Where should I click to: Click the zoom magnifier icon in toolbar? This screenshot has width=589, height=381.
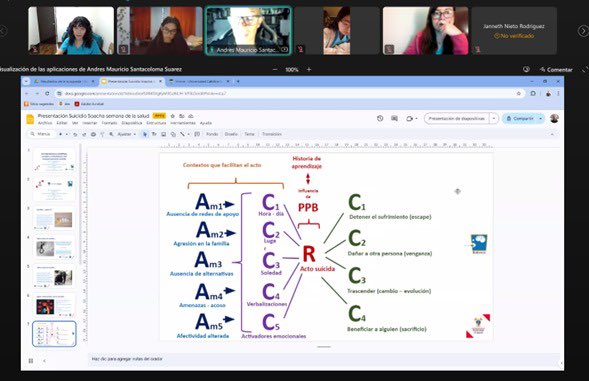pyautogui.click(x=111, y=134)
